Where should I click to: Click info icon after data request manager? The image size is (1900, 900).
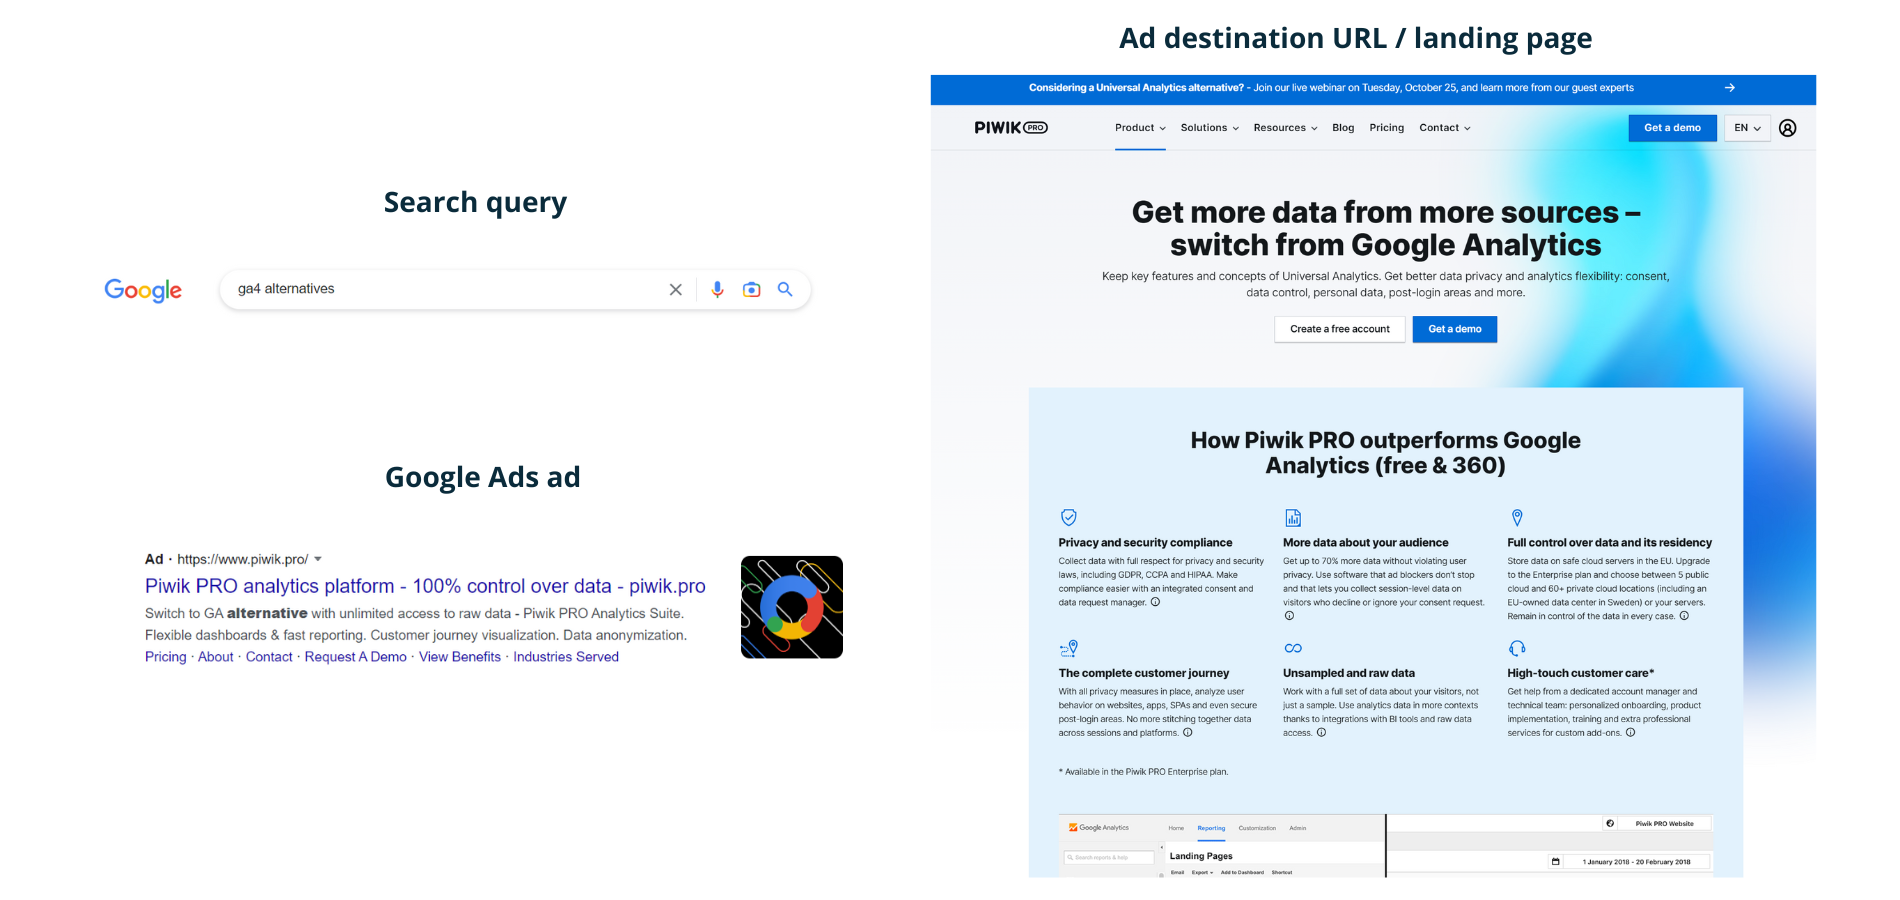click(x=1155, y=602)
